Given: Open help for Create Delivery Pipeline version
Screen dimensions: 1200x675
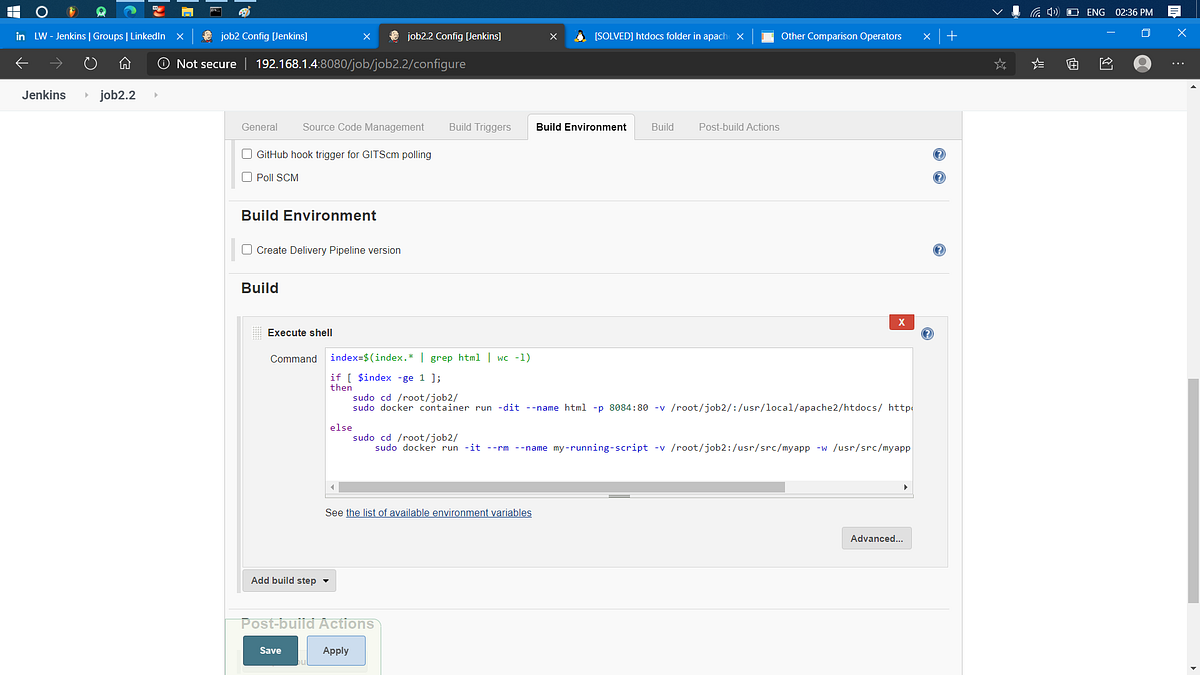Looking at the screenshot, I should [x=938, y=249].
